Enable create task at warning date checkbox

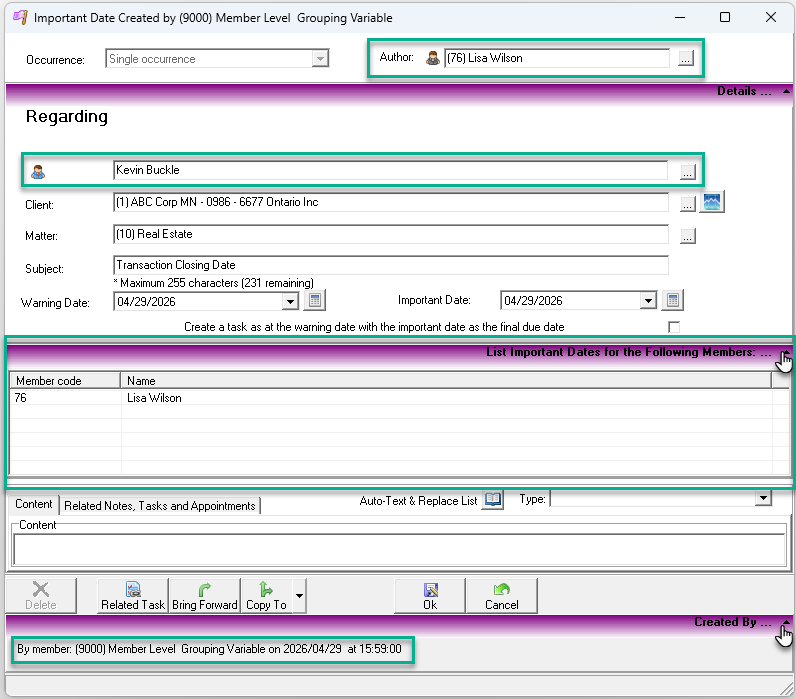point(674,327)
